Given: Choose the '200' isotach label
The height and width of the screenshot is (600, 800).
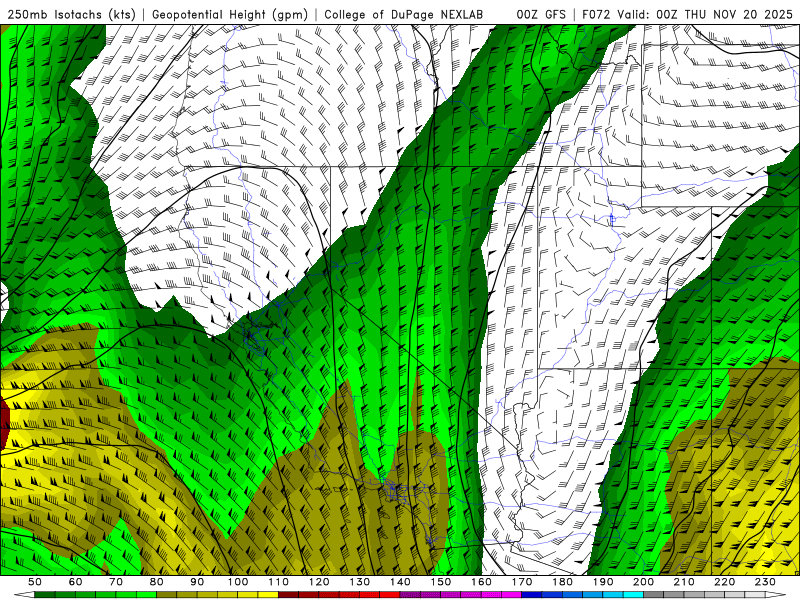Looking at the screenshot, I should 644,582.
